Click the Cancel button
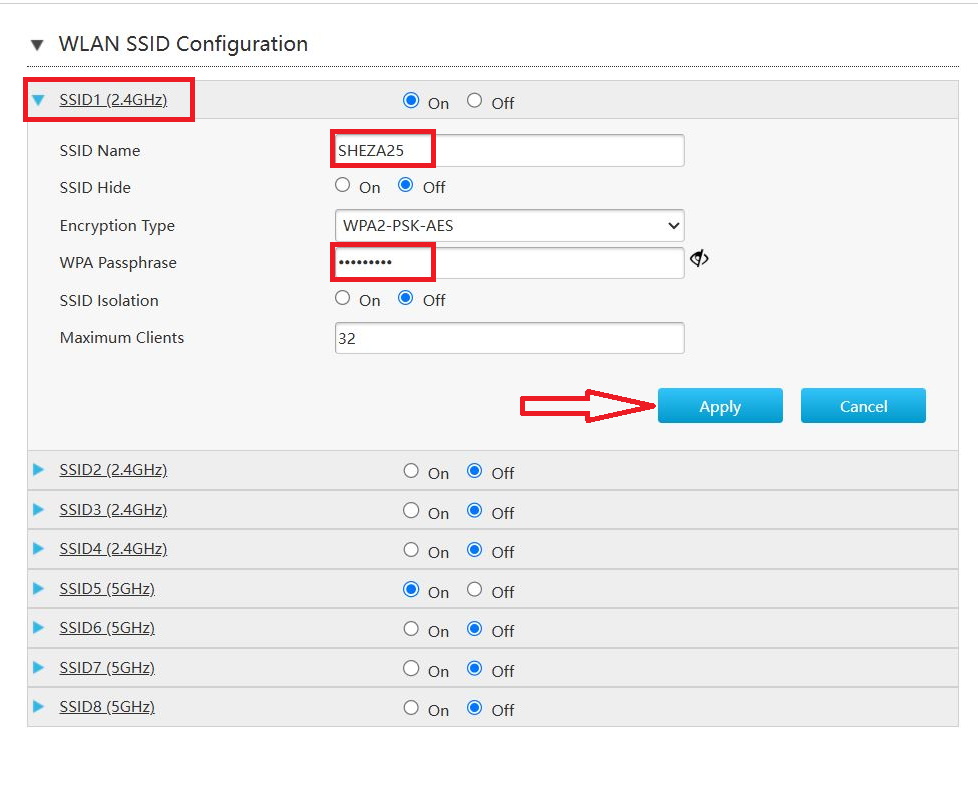Image resolution: width=978 pixels, height=807 pixels. click(863, 406)
